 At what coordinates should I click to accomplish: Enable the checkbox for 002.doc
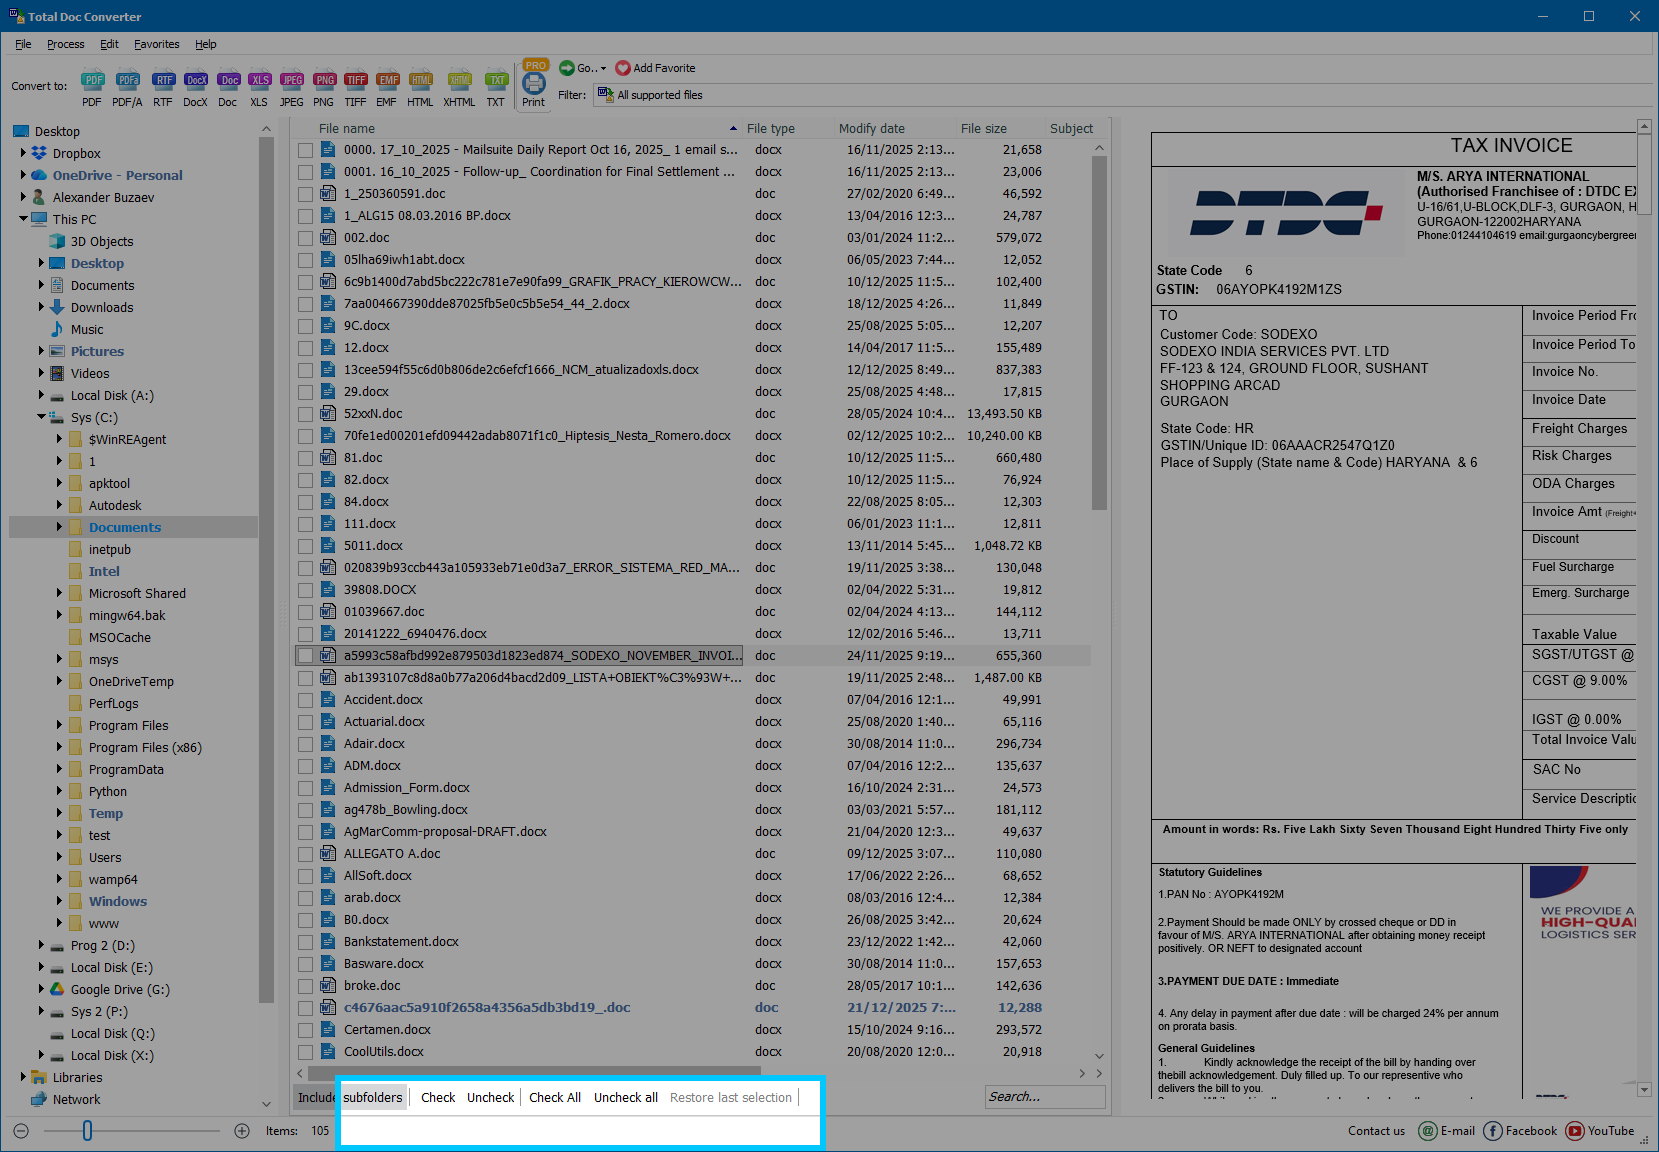click(x=305, y=237)
